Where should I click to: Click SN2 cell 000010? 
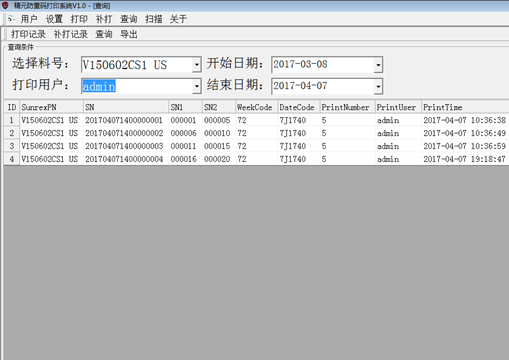point(219,133)
